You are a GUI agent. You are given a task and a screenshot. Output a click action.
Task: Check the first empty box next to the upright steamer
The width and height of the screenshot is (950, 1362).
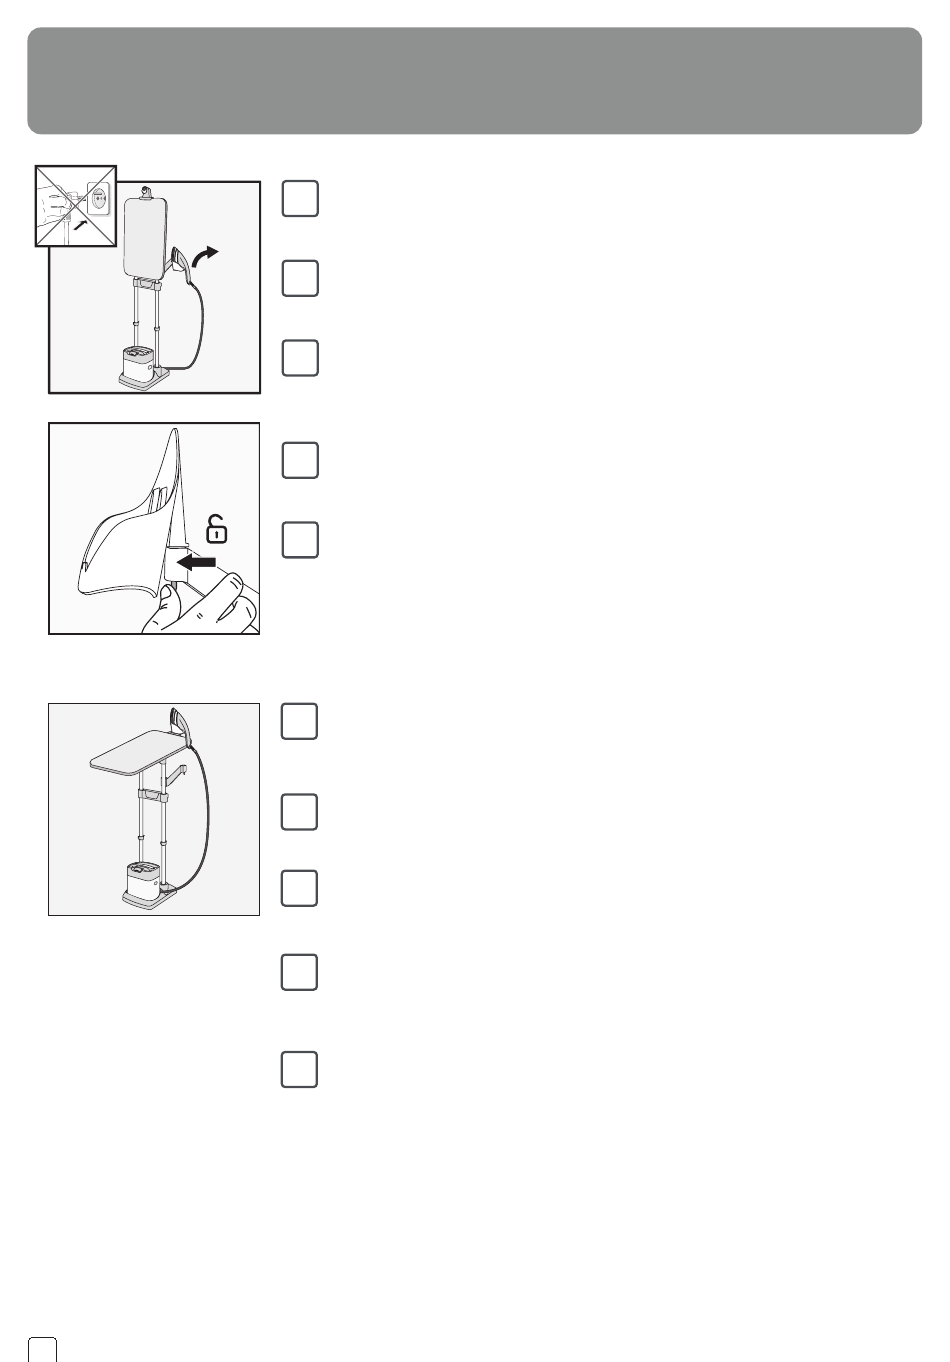click(300, 198)
